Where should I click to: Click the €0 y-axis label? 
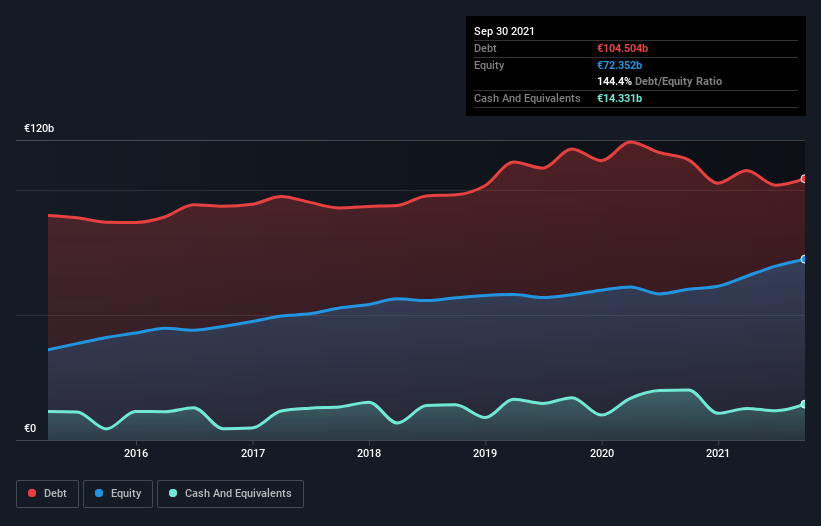click(x=30, y=428)
